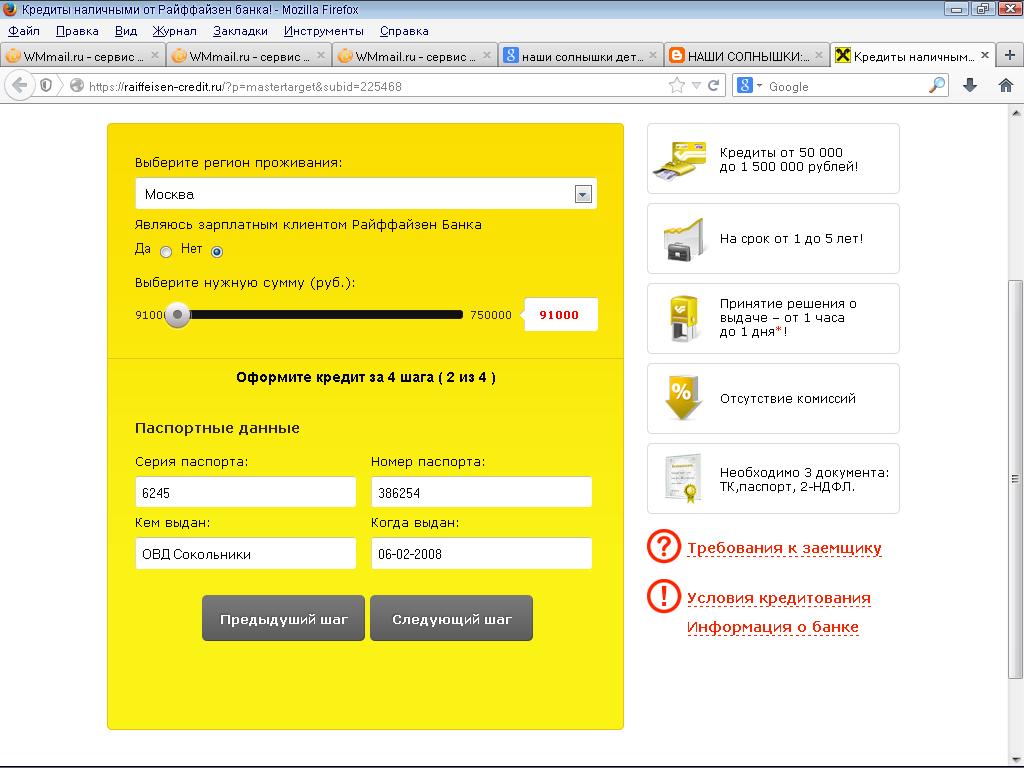
Task: Close the 'НАШИ СОЛНЫШКИ' Blogger tab
Action: click(818, 56)
